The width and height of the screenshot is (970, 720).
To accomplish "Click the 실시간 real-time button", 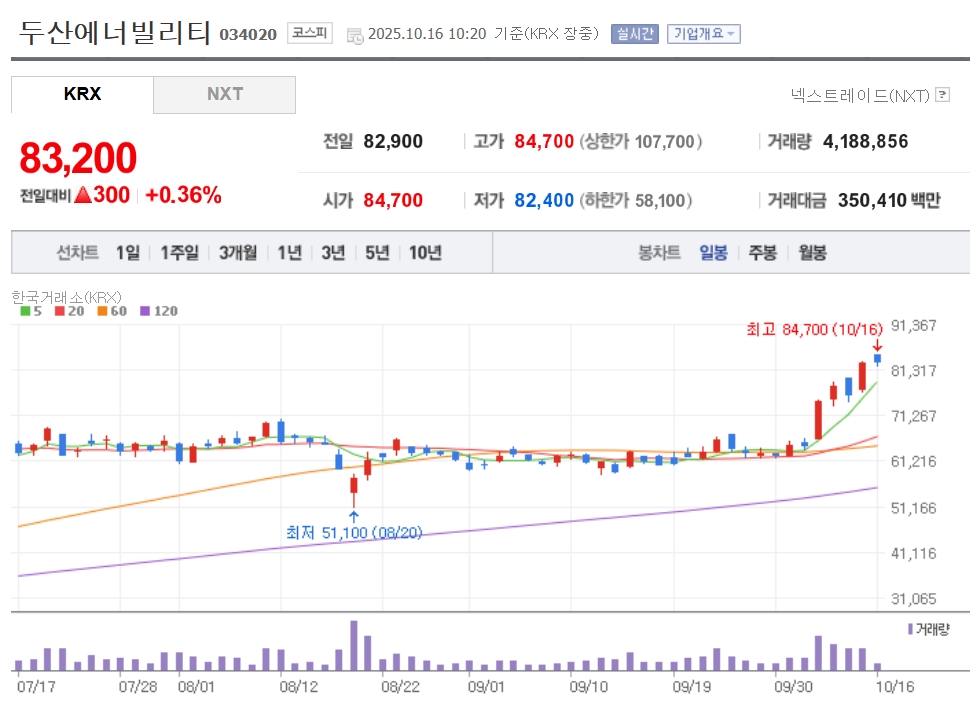I will click(635, 33).
